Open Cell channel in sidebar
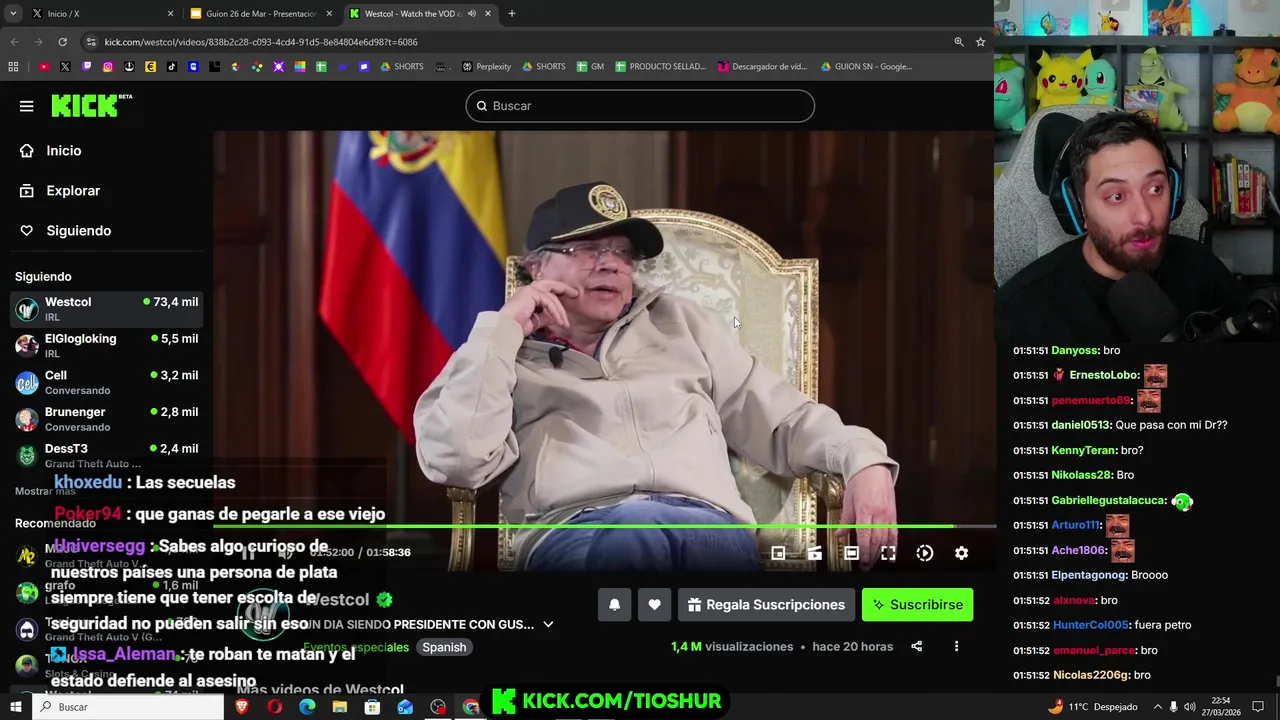 [x=107, y=382]
